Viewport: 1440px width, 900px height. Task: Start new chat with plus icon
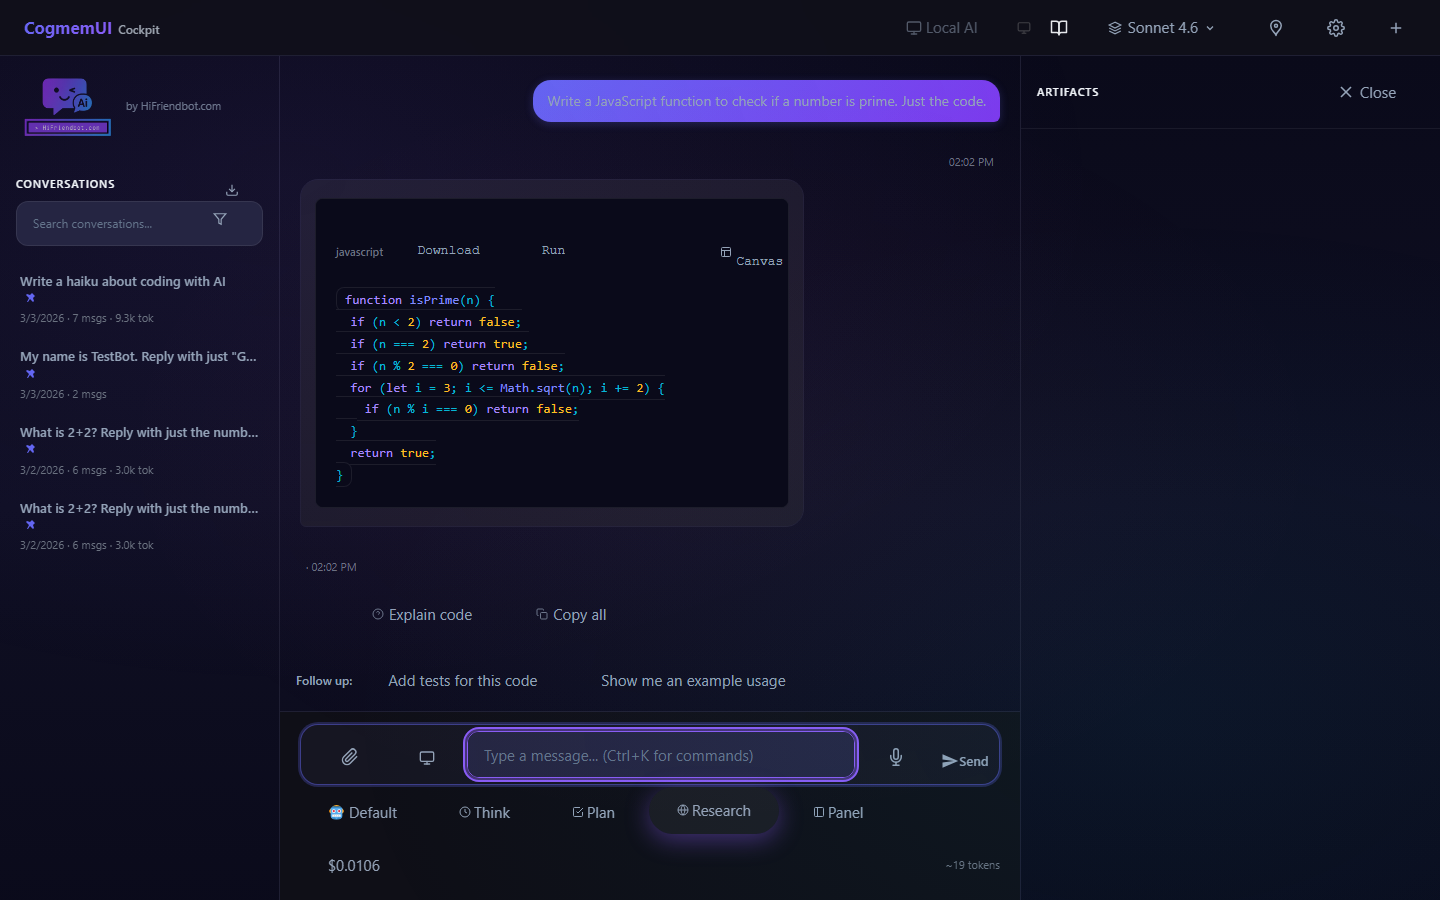point(1396,28)
